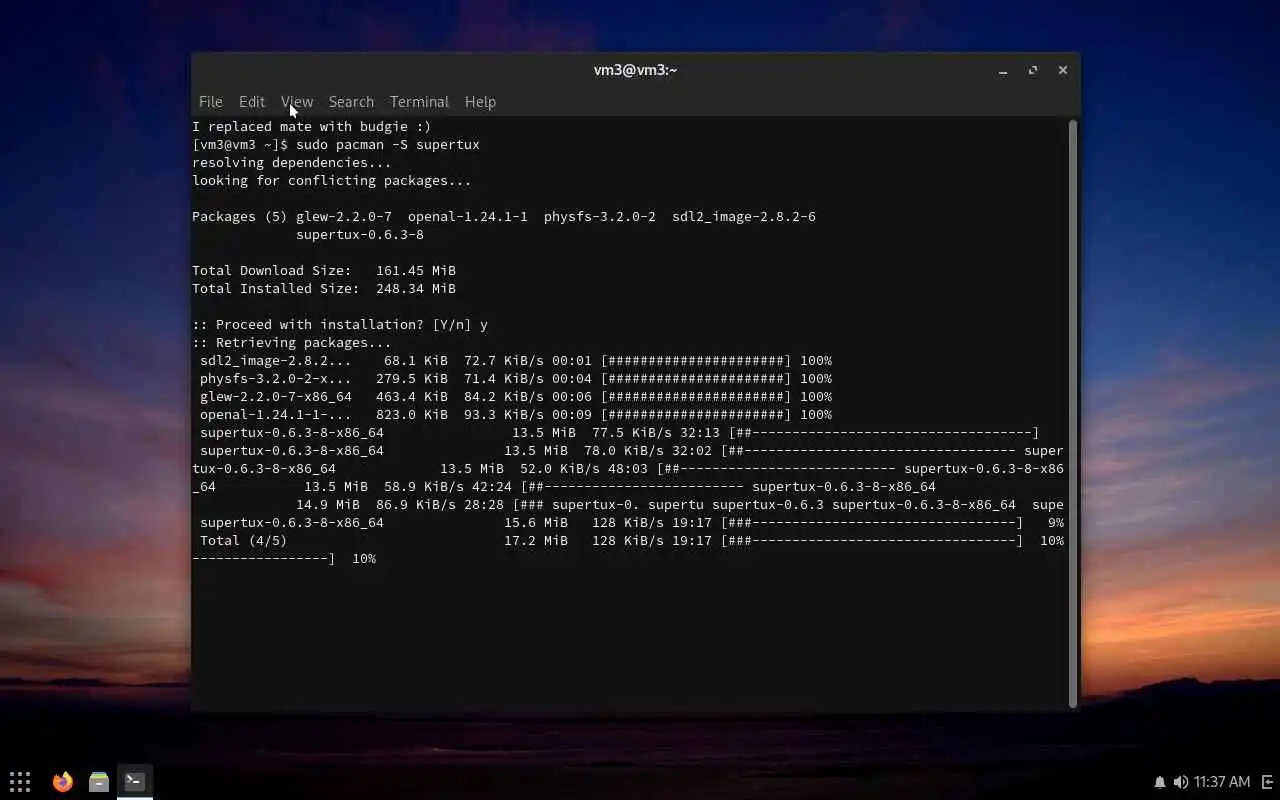
Task: Open the file manager panel icon
Action: point(98,781)
